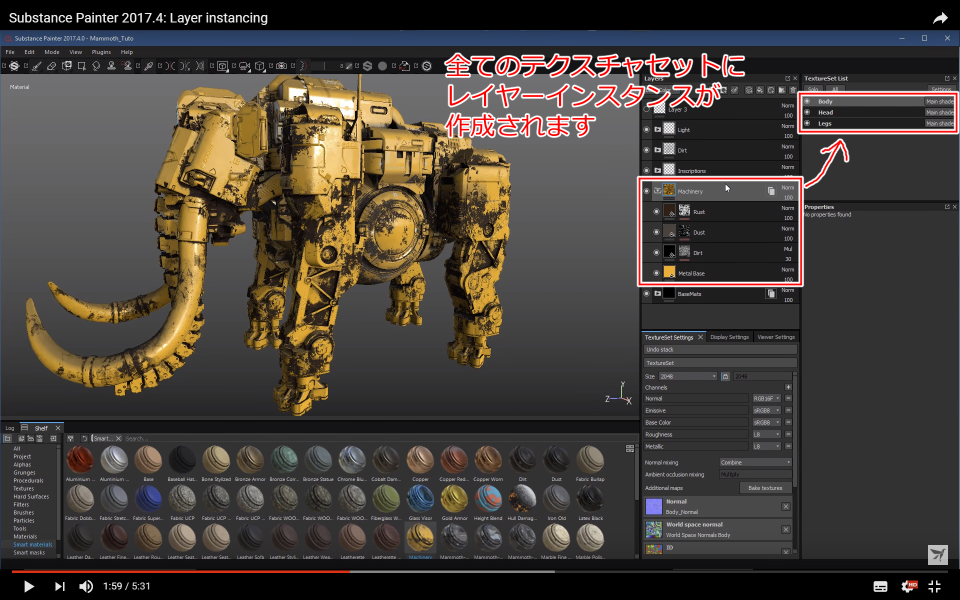Switch to Display Settings tab
The width and height of the screenshot is (960, 600).
tap(729, 337)
